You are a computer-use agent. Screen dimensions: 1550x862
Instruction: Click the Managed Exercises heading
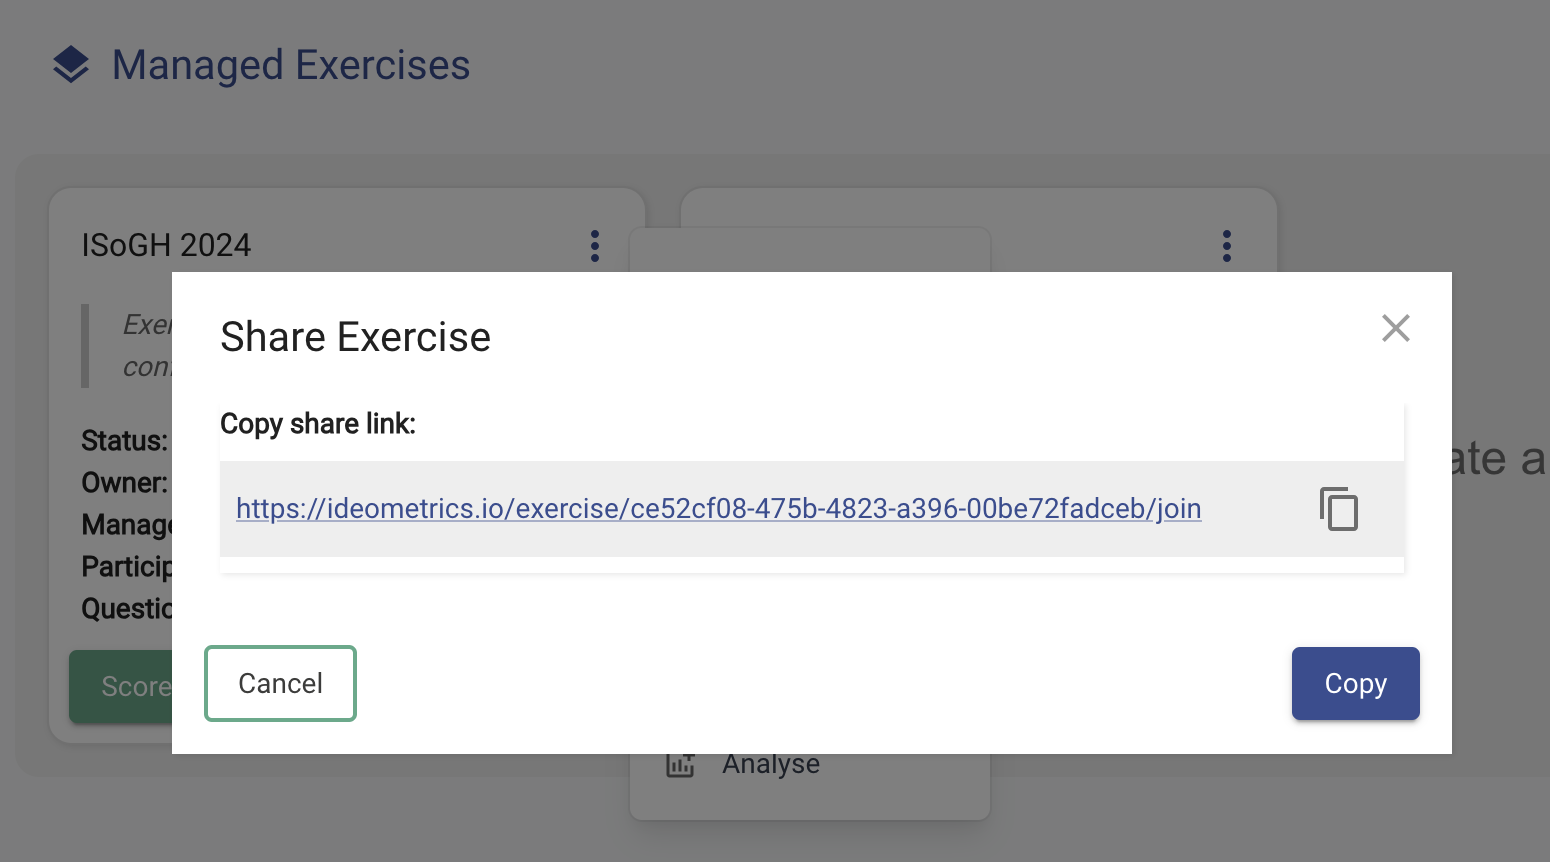(x=291, y=65)
